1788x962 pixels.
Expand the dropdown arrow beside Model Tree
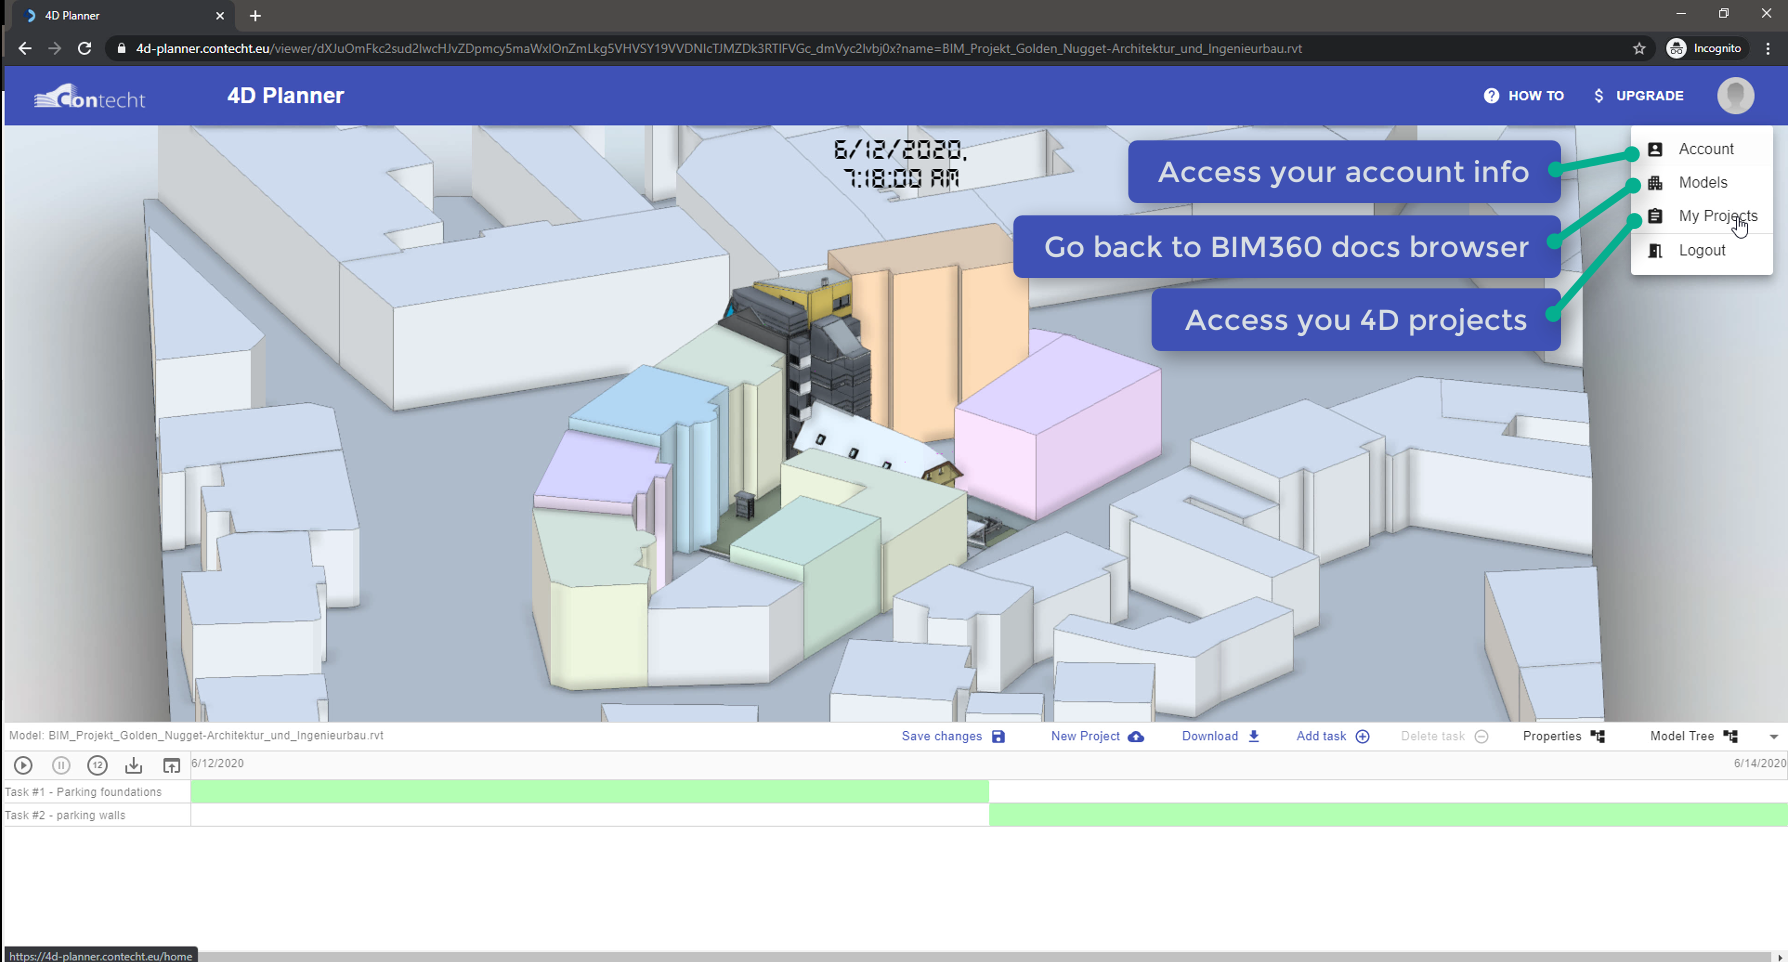(x=1773, y=737)
